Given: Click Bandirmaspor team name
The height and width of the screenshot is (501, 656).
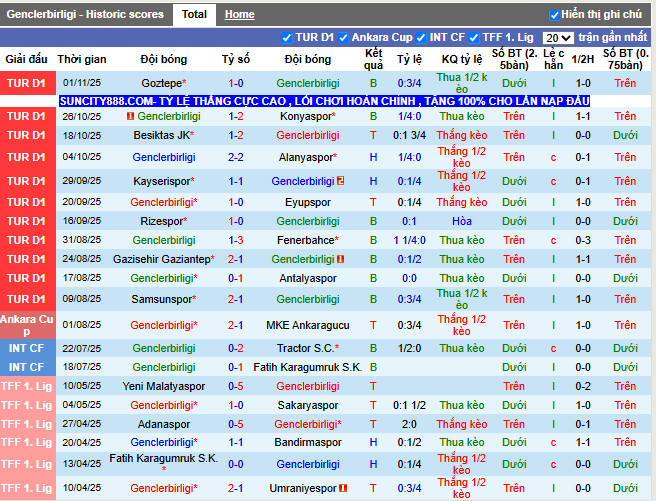Looking at the screenshot, I should click(308, 442).
